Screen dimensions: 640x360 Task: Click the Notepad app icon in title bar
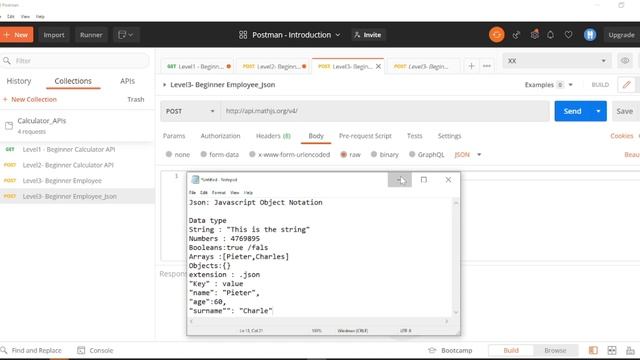pos(196,180)
